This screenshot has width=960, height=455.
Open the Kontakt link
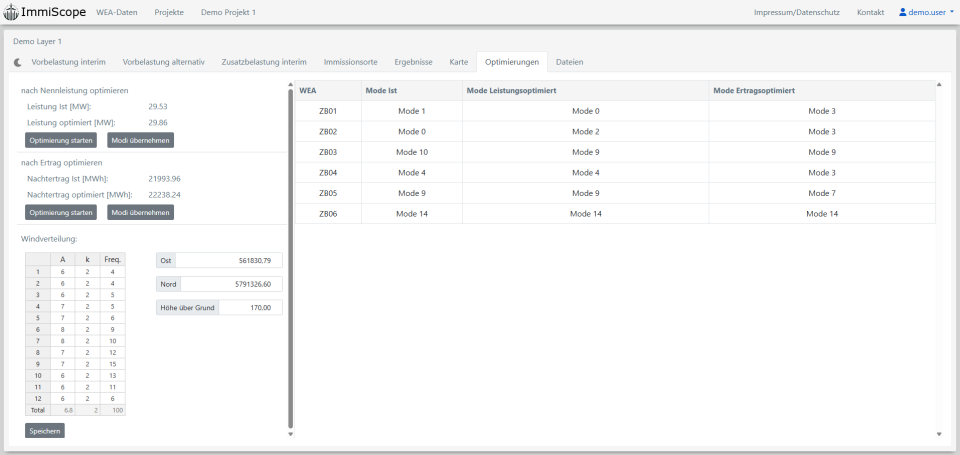pos(871,12)
